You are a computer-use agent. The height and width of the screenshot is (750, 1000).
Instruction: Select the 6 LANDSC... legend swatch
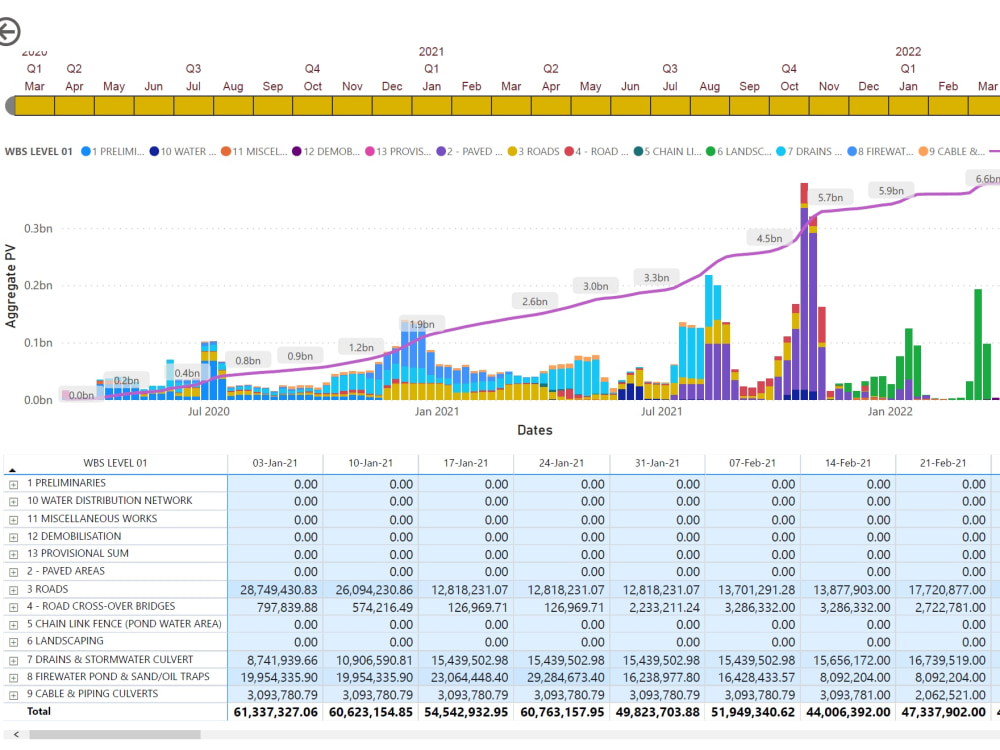point(710,151)
